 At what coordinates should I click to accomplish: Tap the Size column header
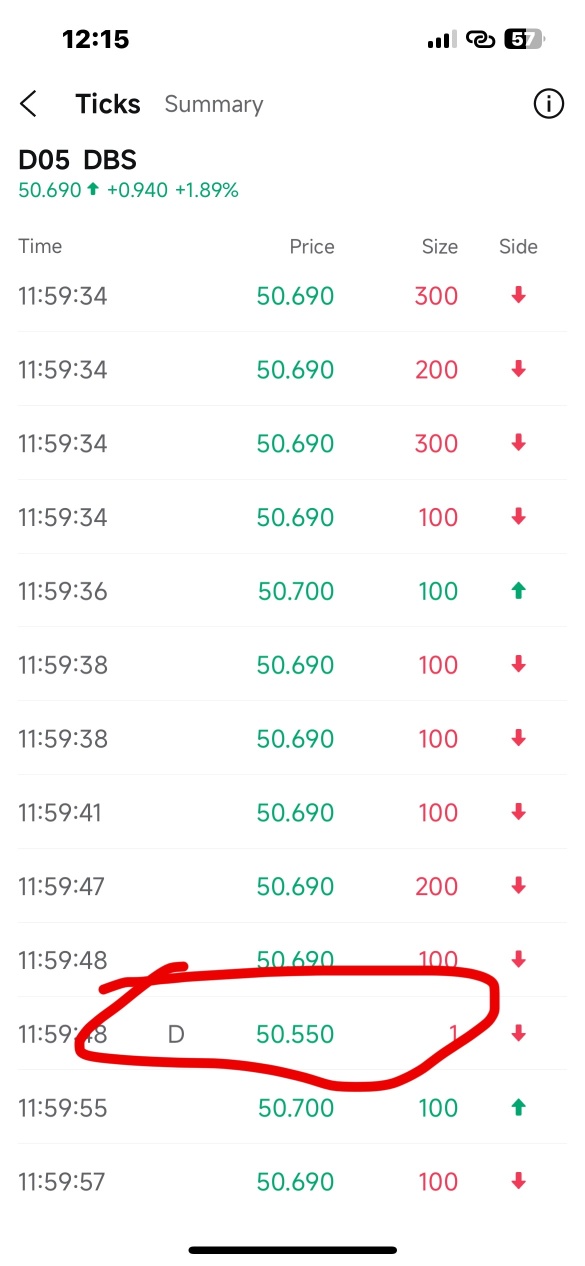440,246
